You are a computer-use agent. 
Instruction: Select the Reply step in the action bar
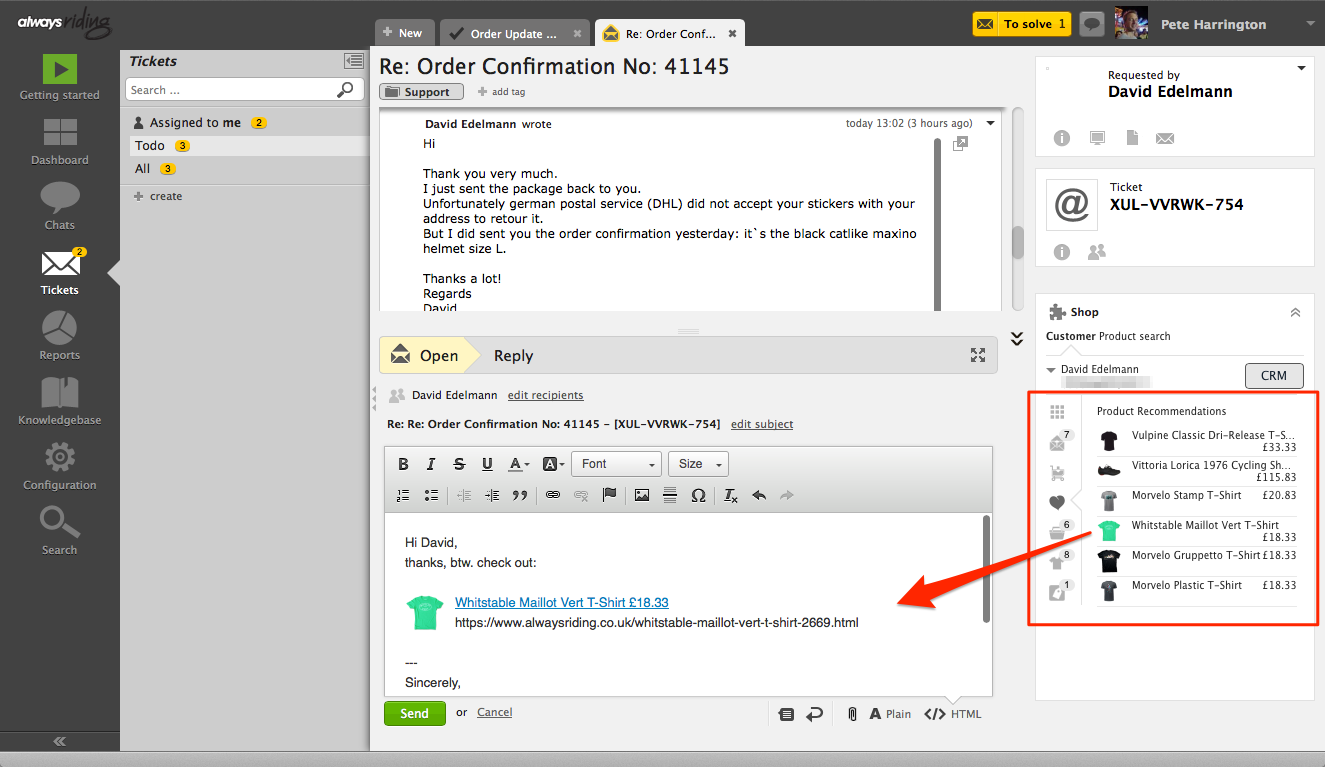click(513, 356)
